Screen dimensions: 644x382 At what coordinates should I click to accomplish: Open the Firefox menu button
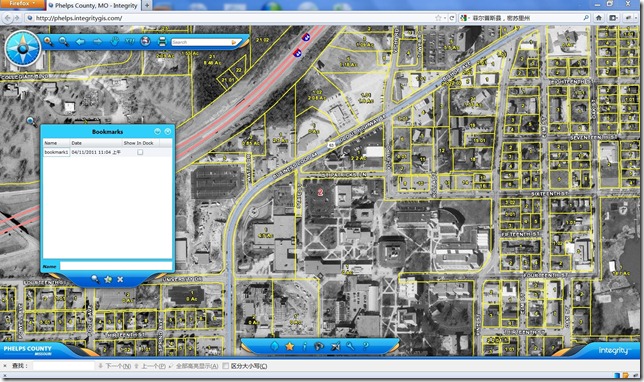pyautogui.click(x=22, y=4)
